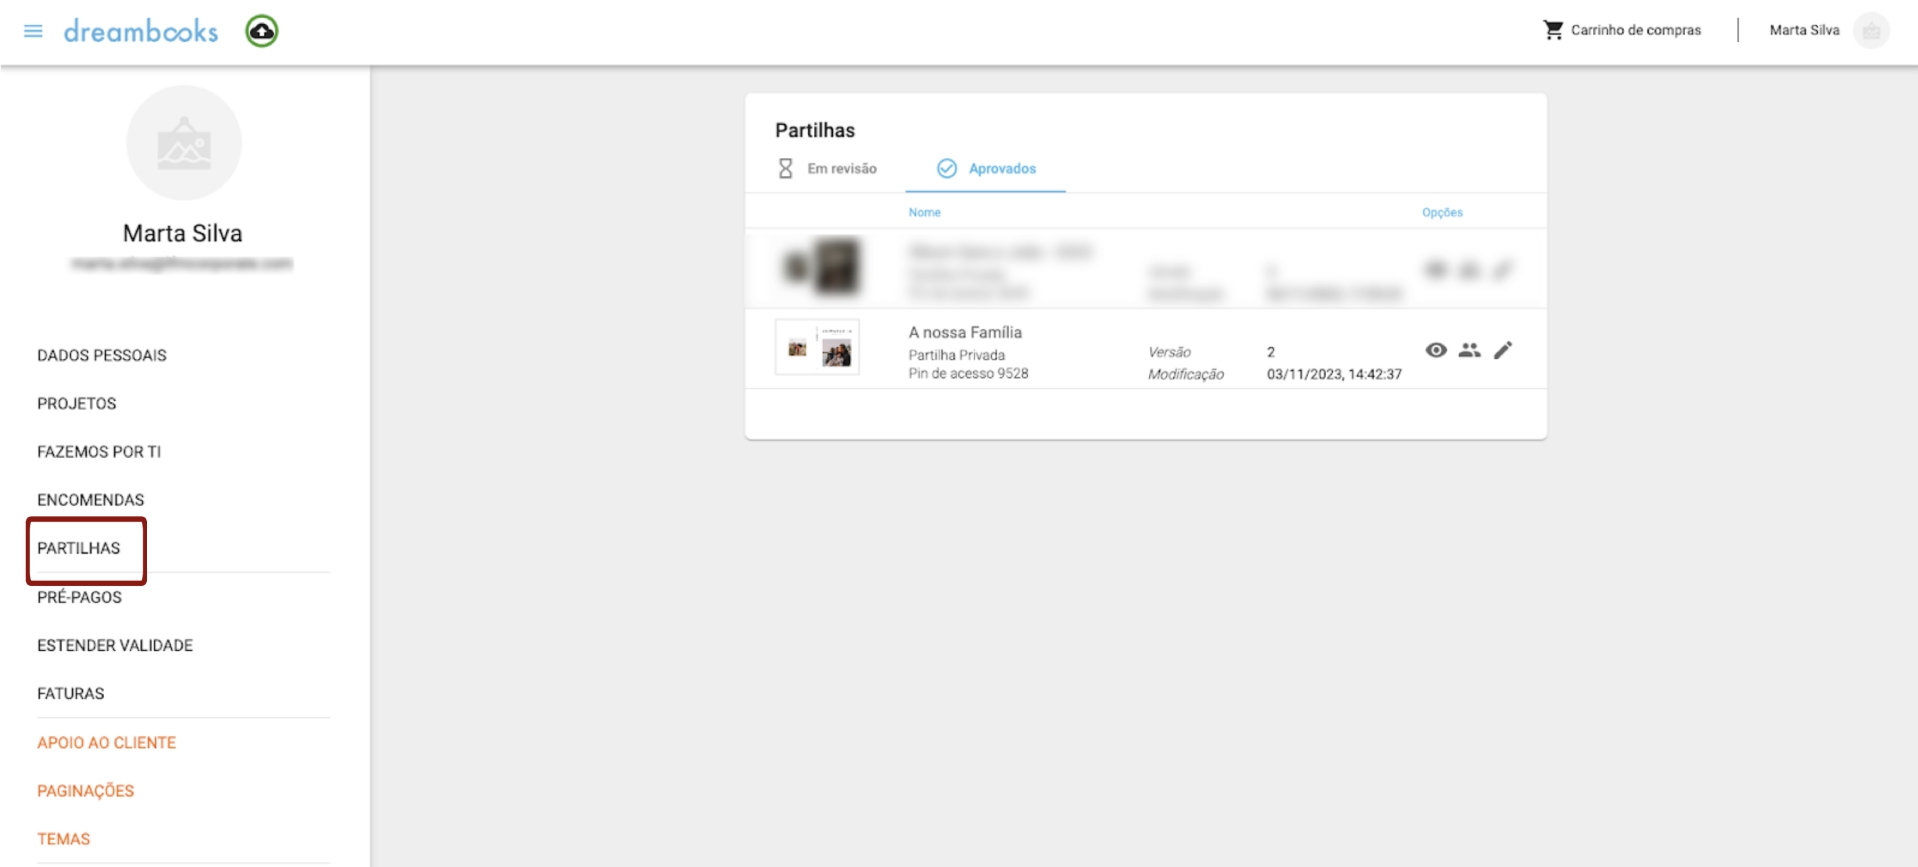
Task: Click the dreambooks logo
Action: (141, 31)
